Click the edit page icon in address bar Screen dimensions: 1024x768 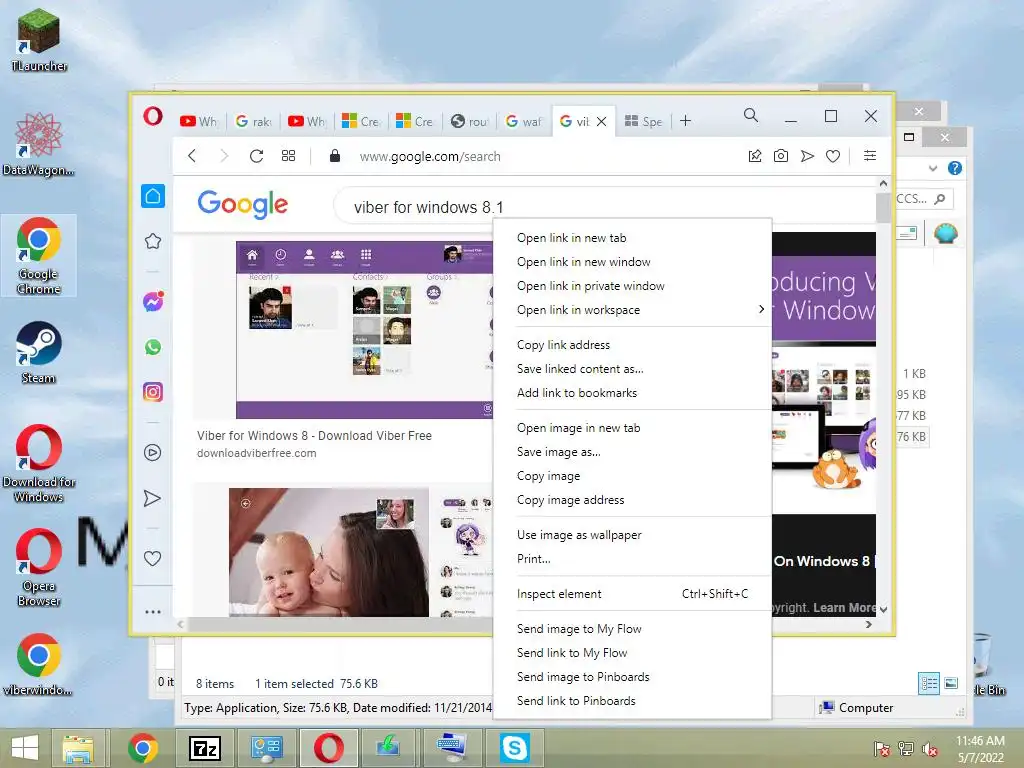tap(755, 156)
